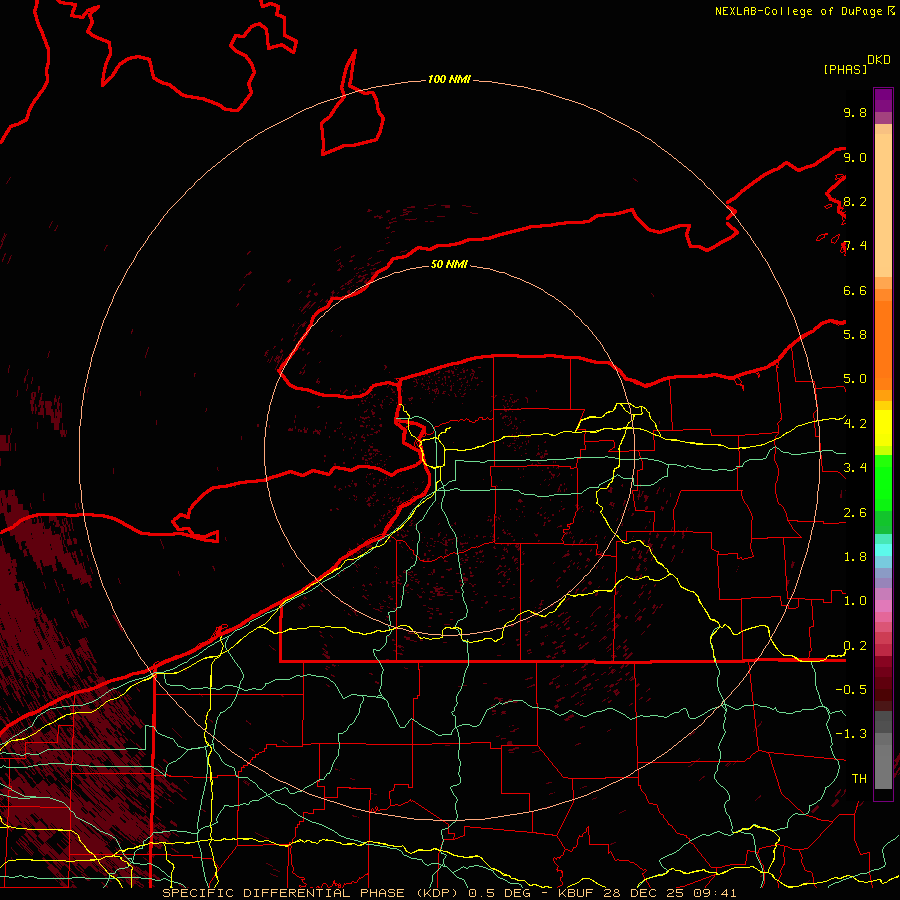The image size is (900, 900).
Task: Click the light peach band in color bar
Action: pyautogui.click(x=883, y=205)
